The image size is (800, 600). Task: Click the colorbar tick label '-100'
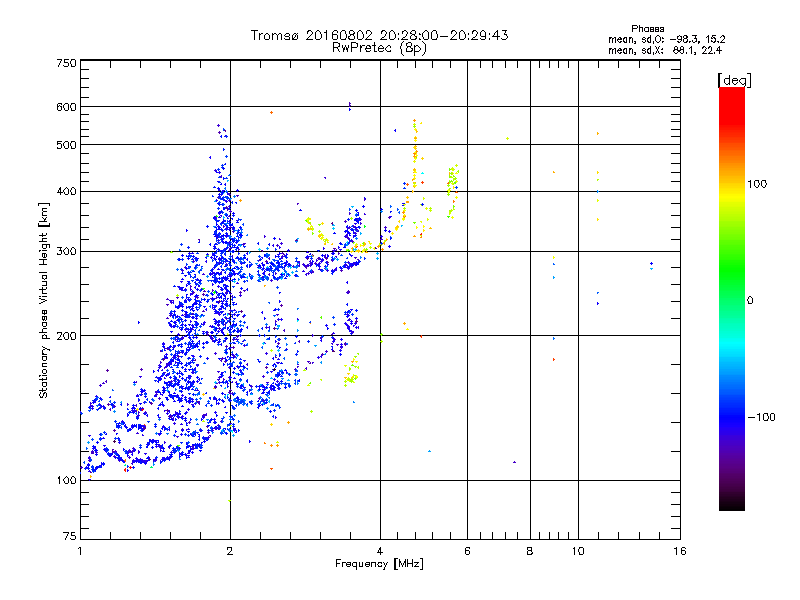pos(761,417)
